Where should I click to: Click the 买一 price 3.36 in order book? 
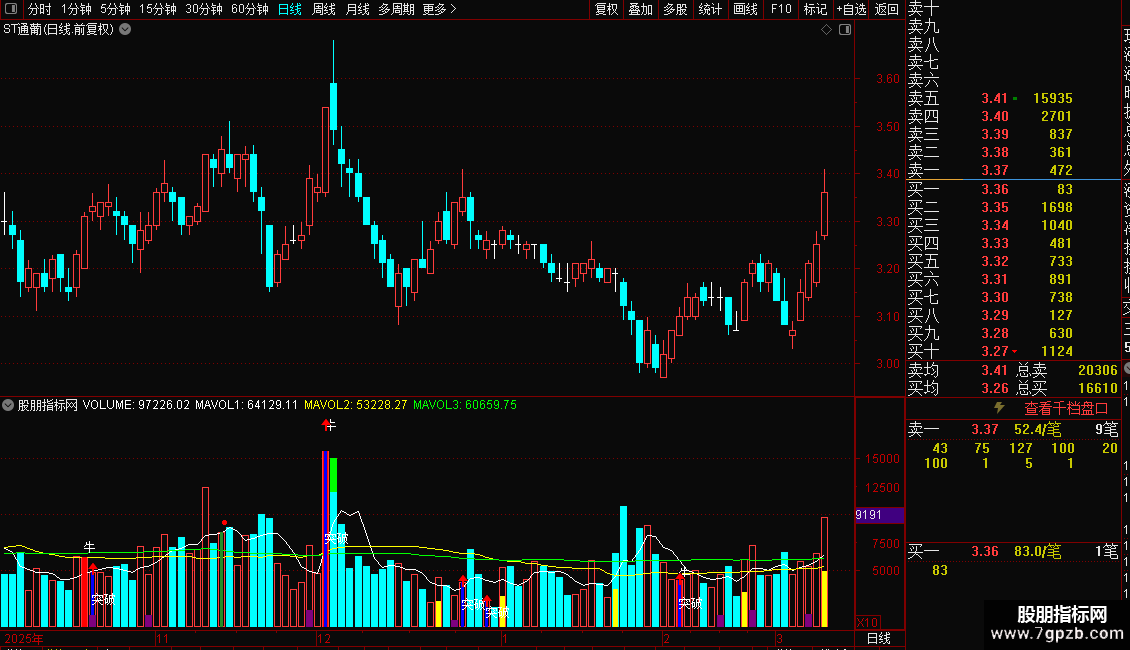pyautogui.click(x=995, y=190)
